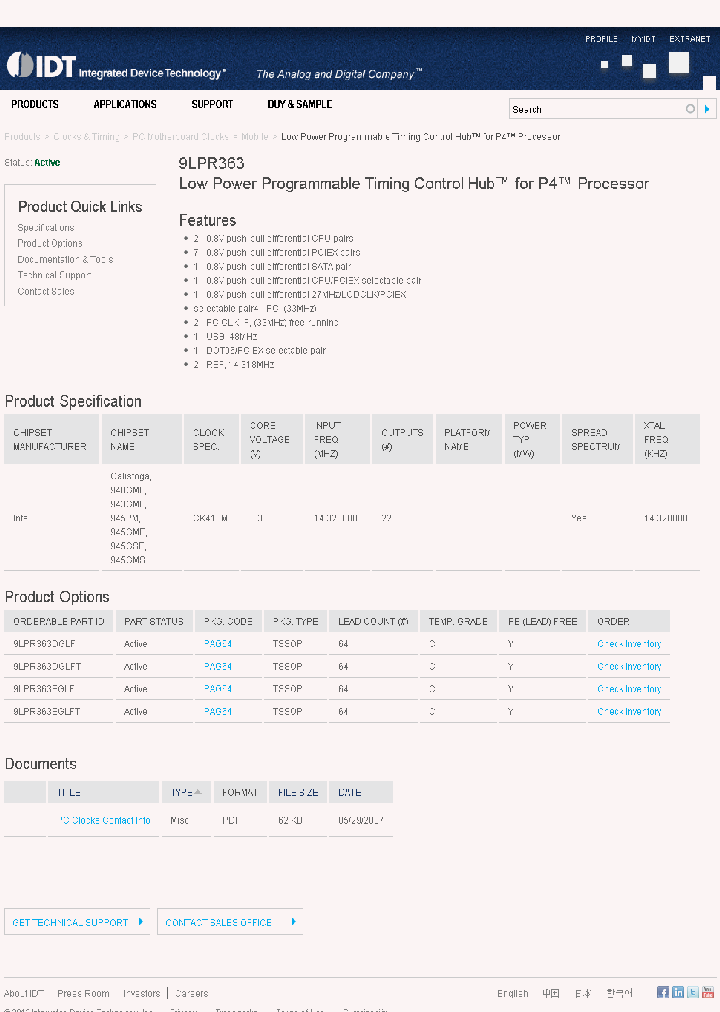720x1012 pixels.
Task: Click the 9LPR363 product title
Action: [212, 163]
